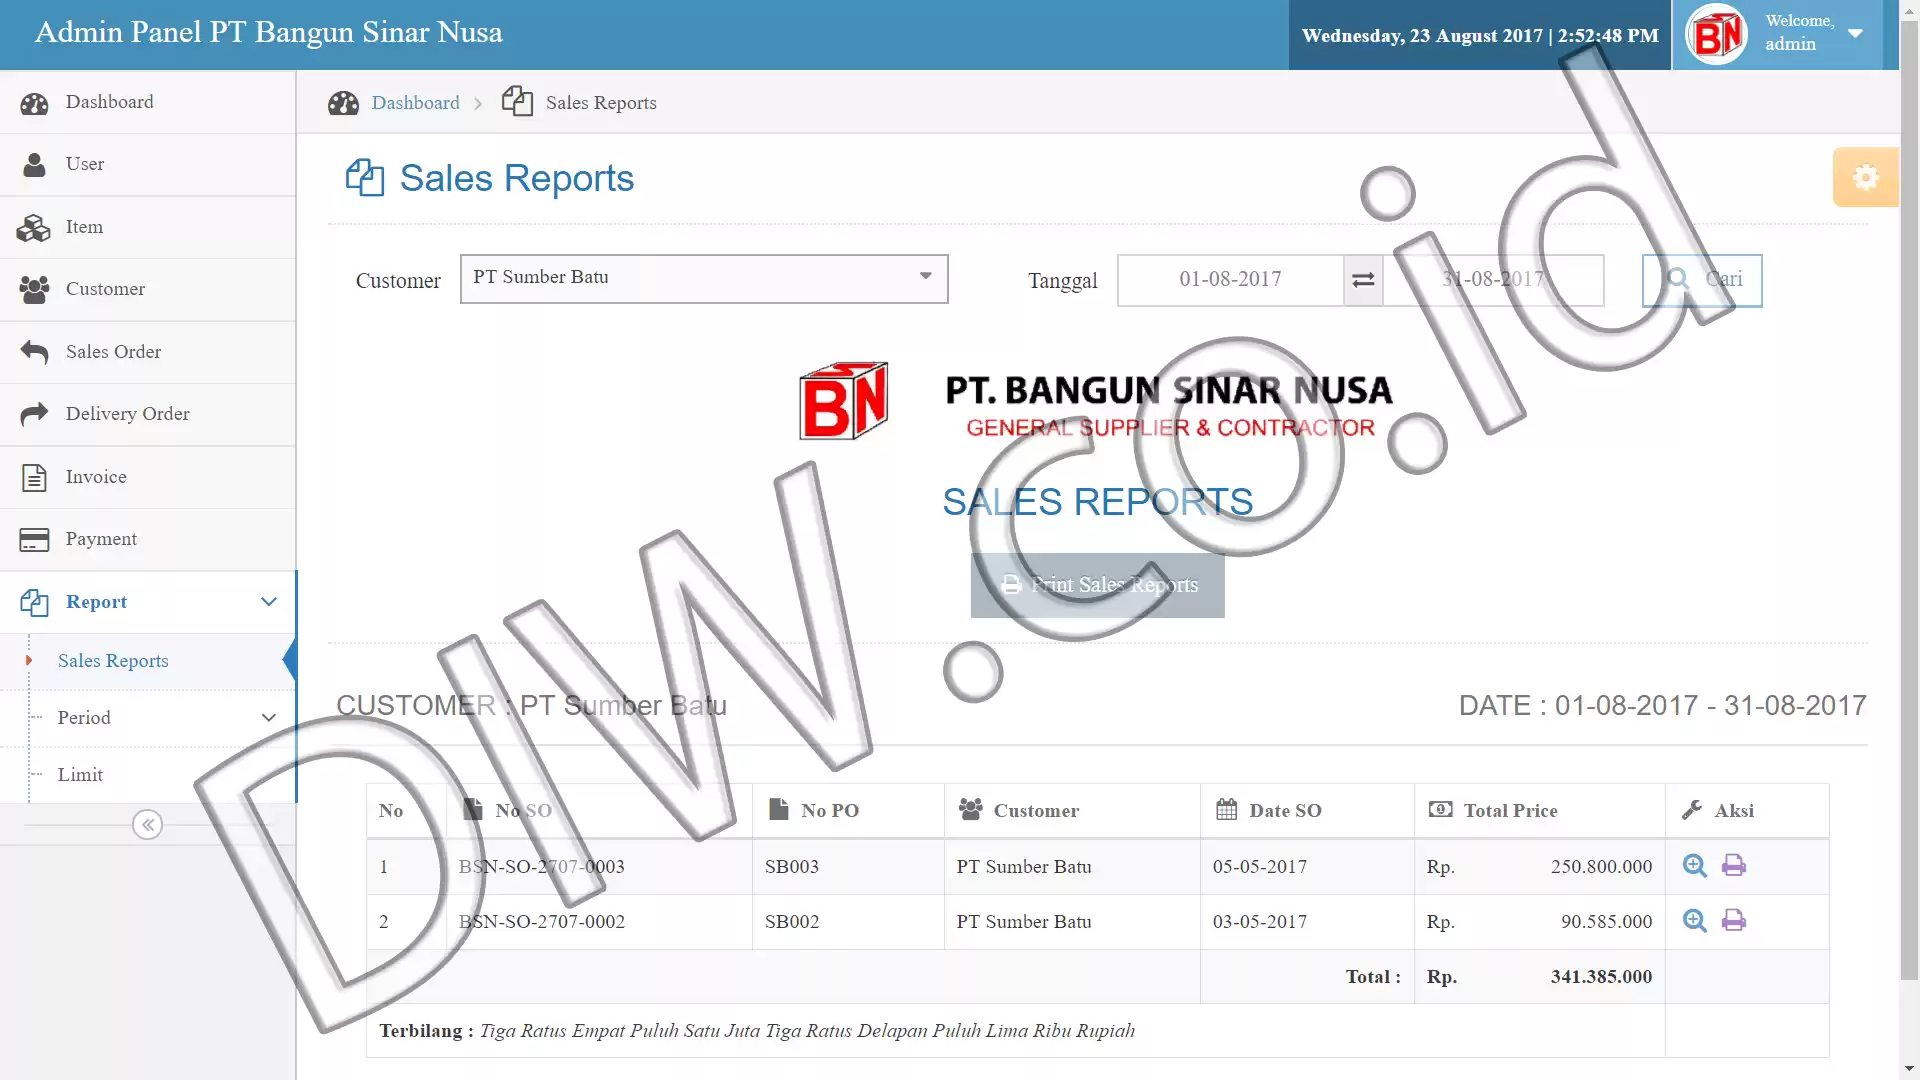Print order BSN-SO-2707-0003 printer icon

tap(1734, 866)
